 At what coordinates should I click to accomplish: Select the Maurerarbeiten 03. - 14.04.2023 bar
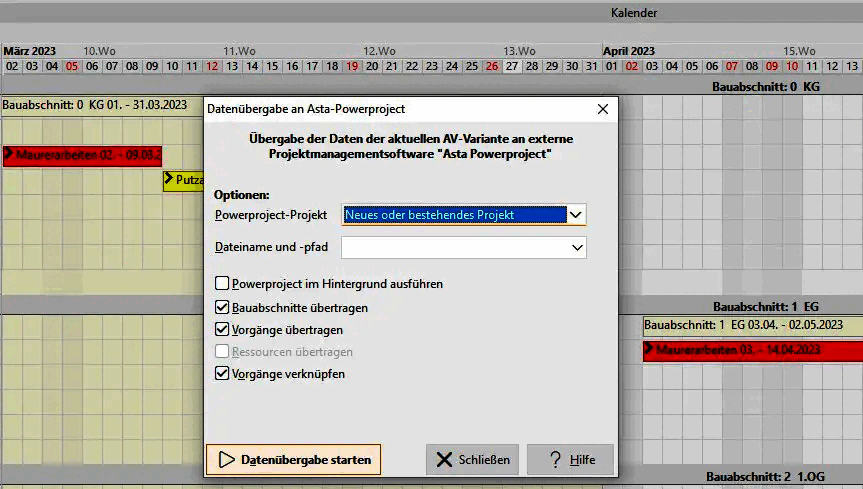point(752,350)
